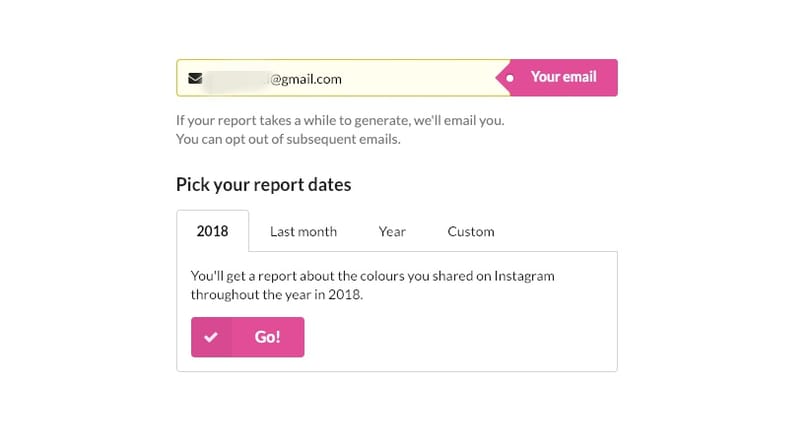Click the 'If your report takes a while' note
The height and width of the screenshot is (445, 810).
340,120
